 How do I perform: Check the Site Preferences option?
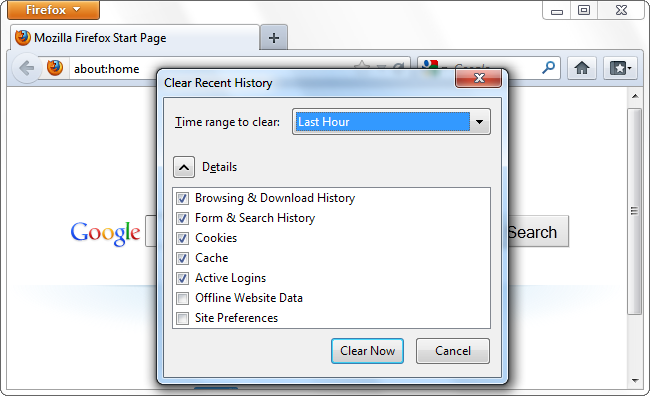182,318
